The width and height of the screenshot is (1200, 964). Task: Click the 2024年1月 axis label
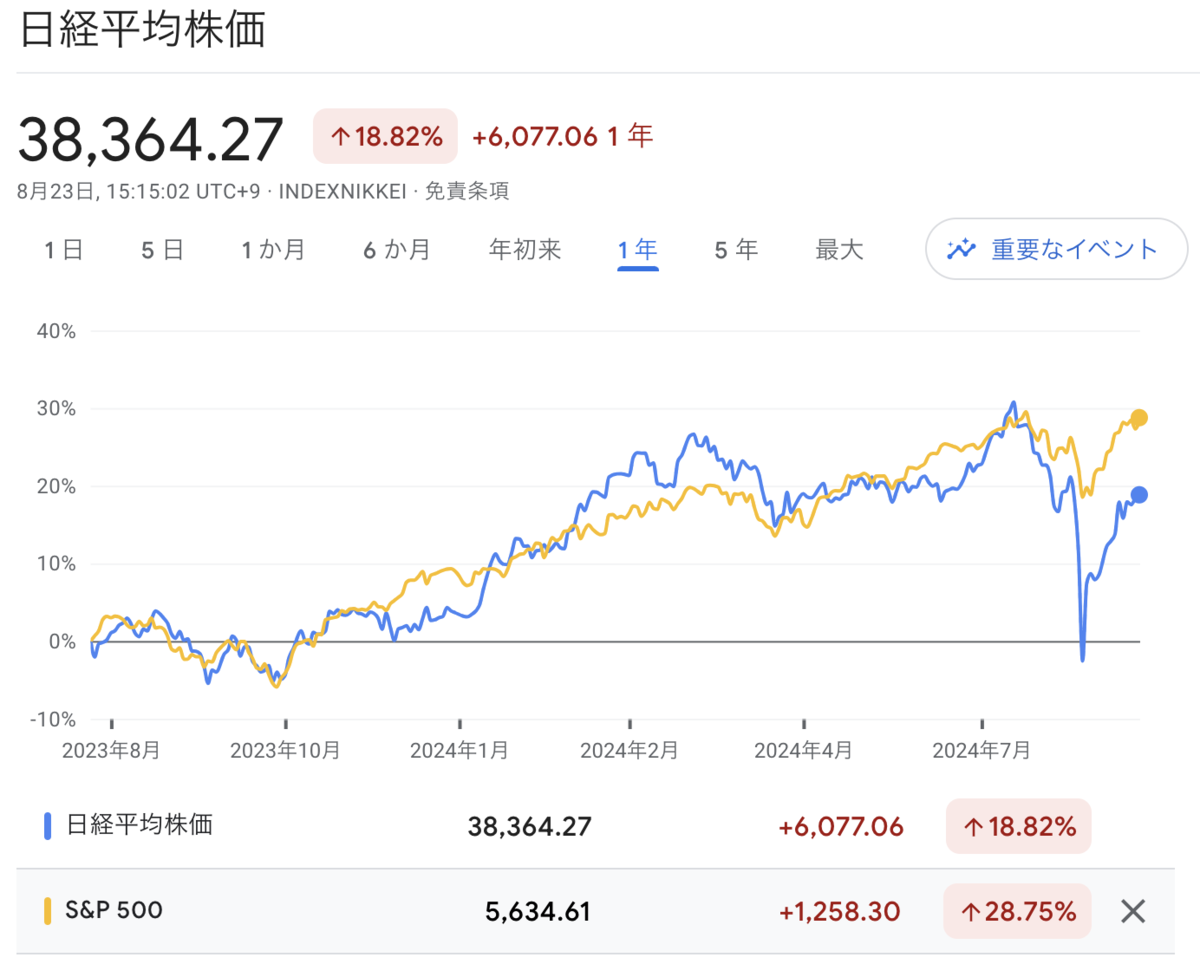coord(460,750)
